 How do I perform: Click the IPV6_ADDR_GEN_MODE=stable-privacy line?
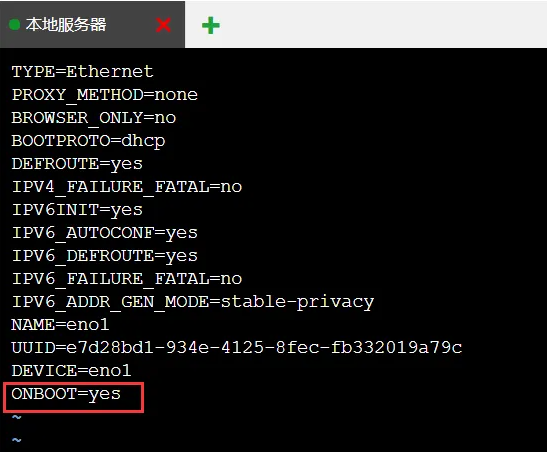pyautogui.click(x=193, y=302)
